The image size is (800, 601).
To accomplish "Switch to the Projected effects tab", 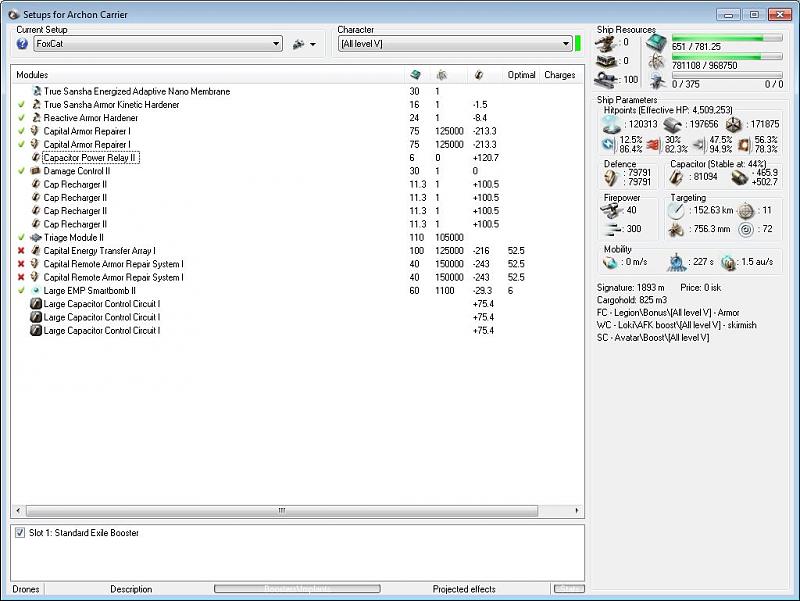I will (464, 589).
